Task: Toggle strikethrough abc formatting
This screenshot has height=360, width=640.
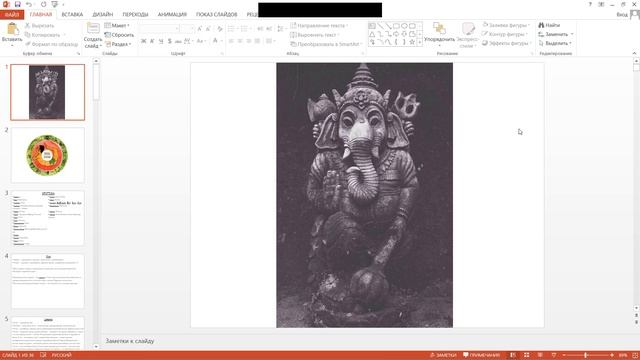Action: tap(178, 41)
